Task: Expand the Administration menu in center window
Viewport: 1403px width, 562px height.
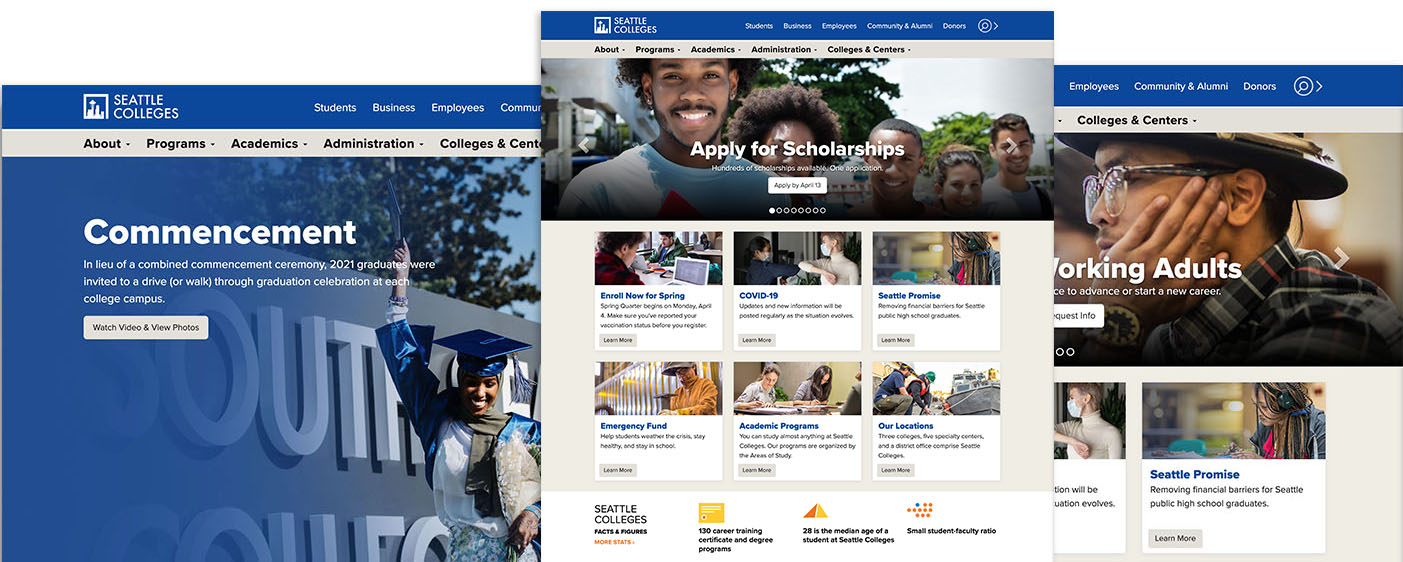Action: 784,49
